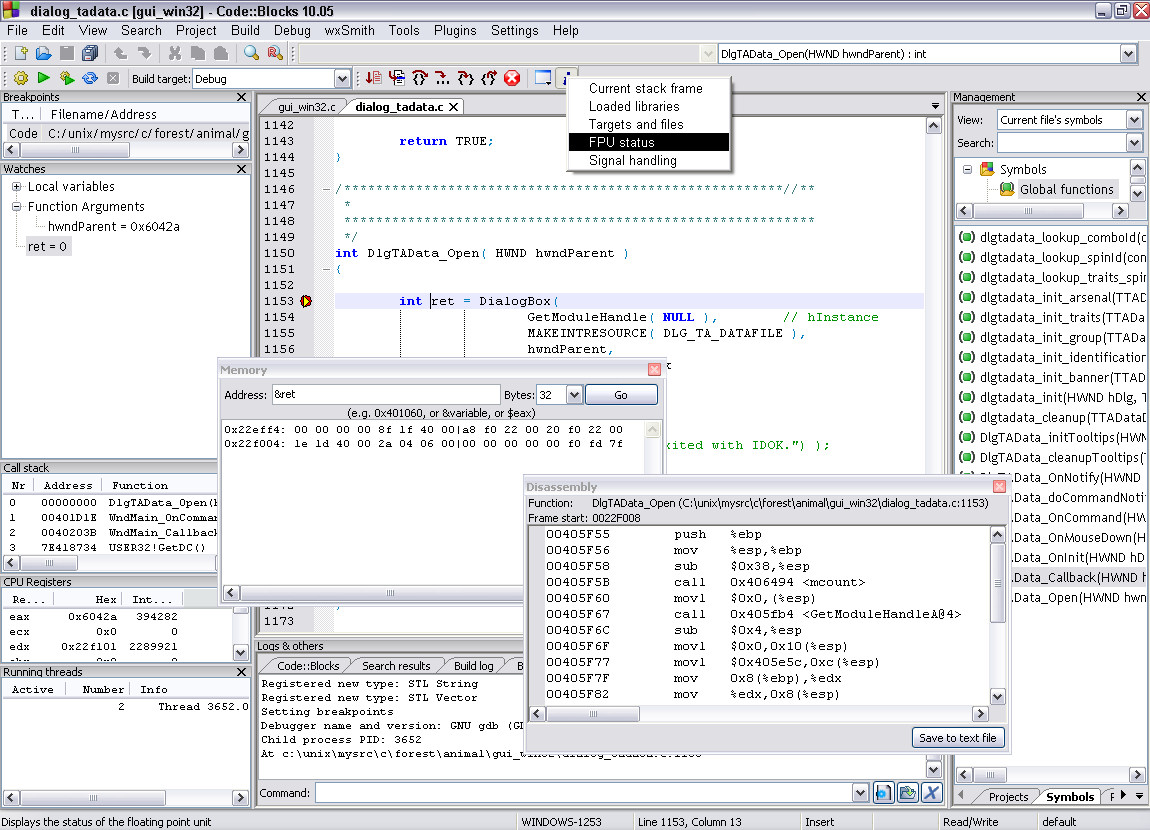Open the Plugins menu
Image resolution: width=1150 pixels, height=830 pixels.
pos(455,30)
